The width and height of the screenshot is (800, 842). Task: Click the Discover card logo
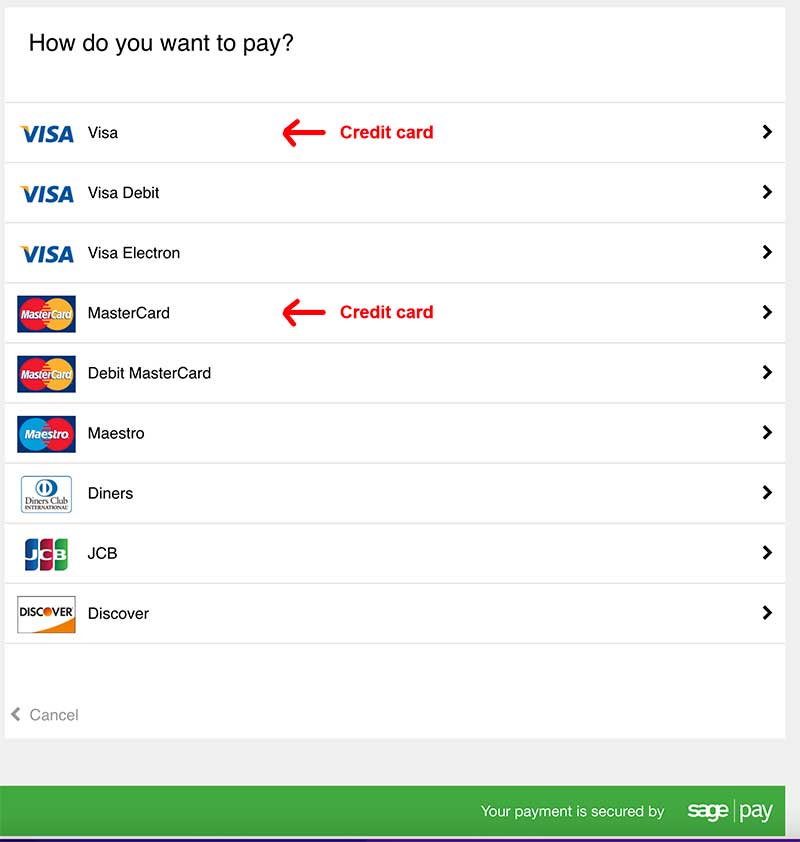click(x=46, y=613)
